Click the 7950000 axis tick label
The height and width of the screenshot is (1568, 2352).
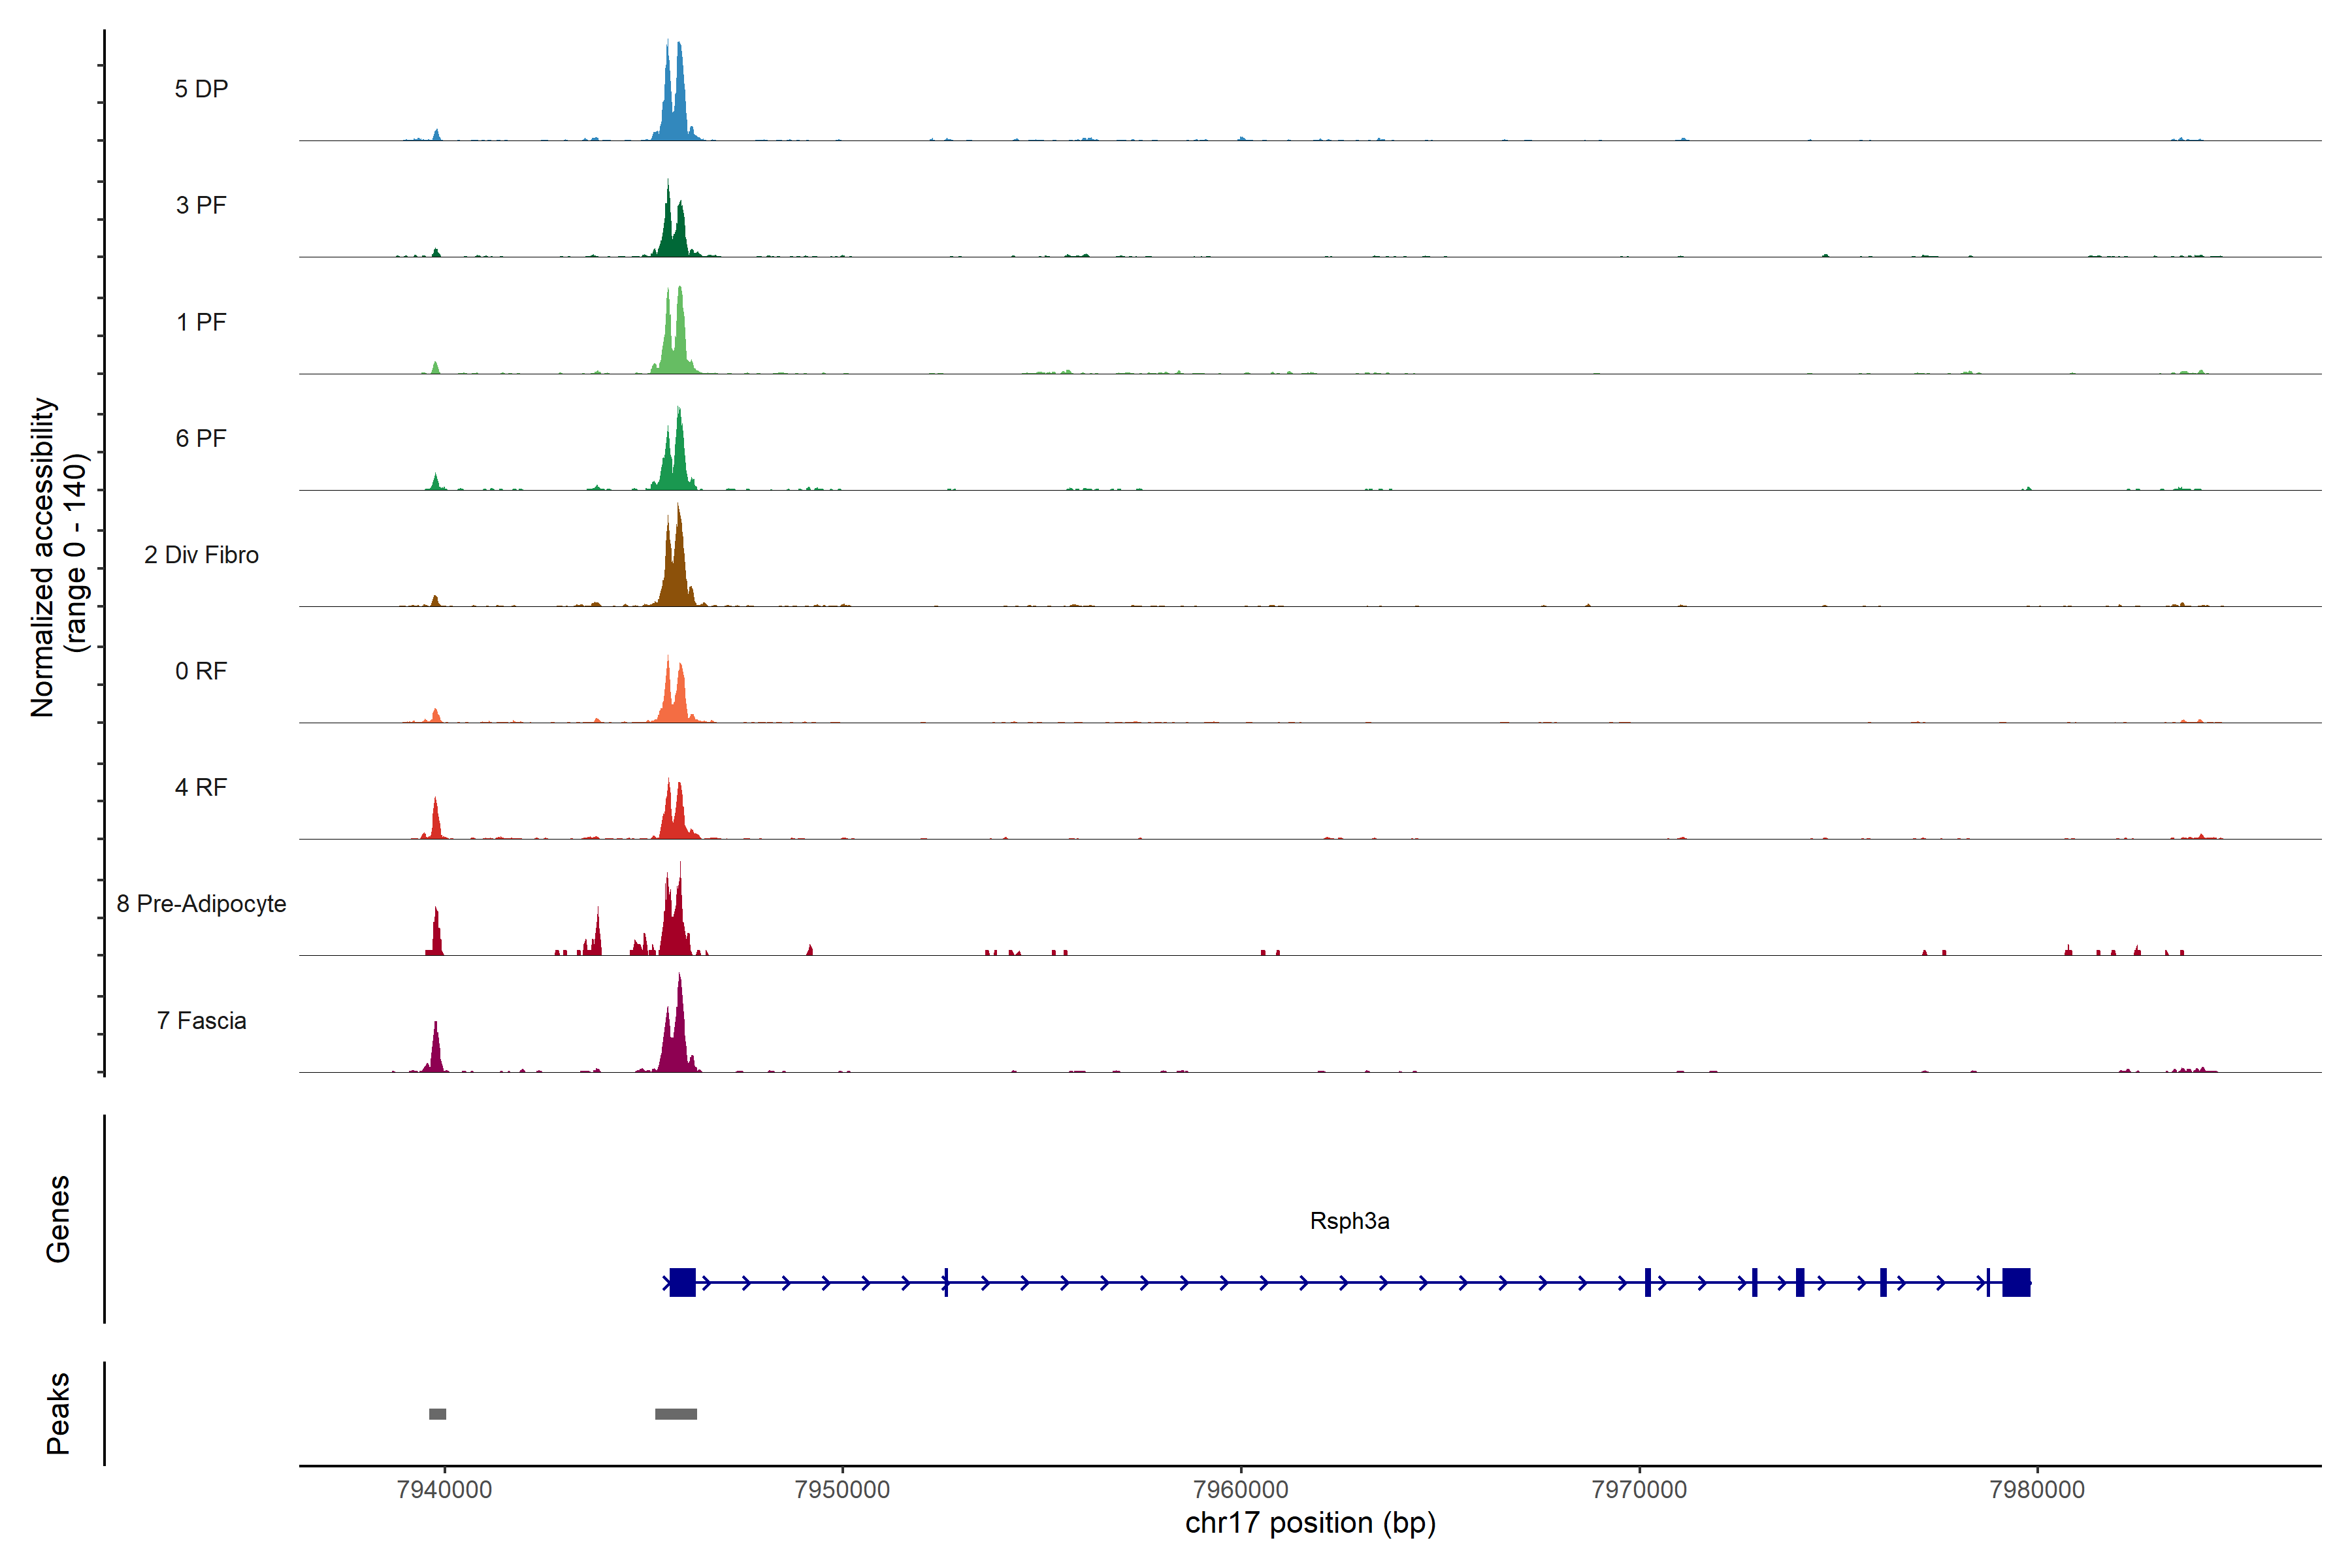[x=842, y=1489]
